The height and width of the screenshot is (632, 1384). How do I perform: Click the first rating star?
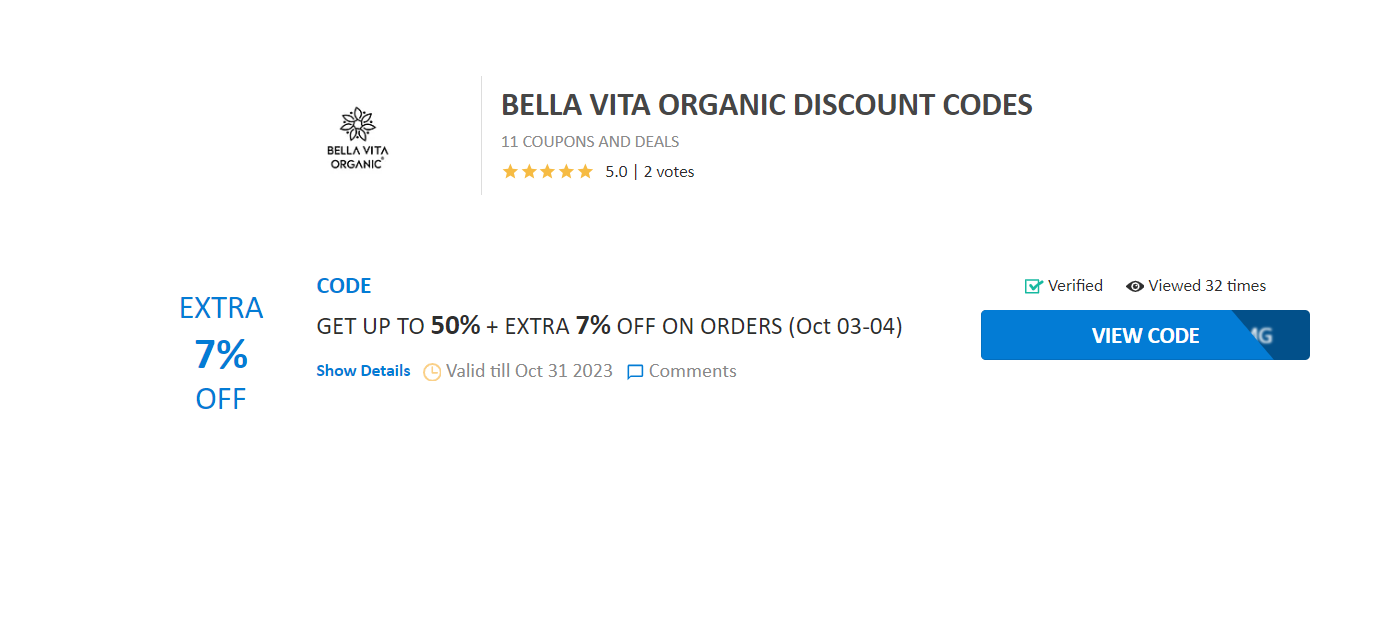point(510,171)
